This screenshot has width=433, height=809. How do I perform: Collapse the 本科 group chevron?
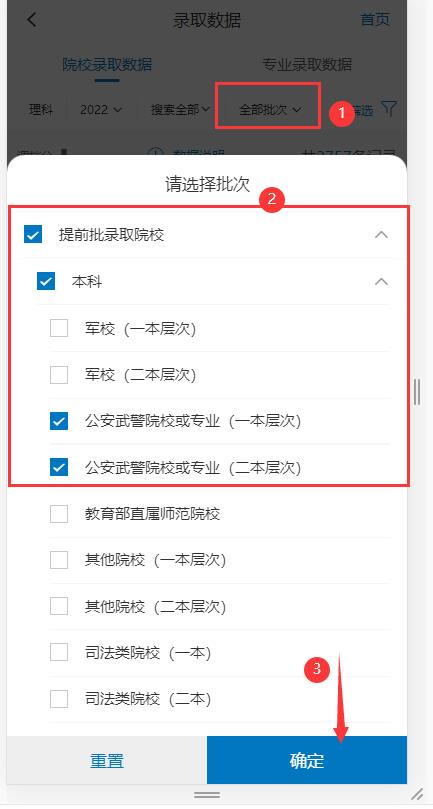[x=381, y=282]
